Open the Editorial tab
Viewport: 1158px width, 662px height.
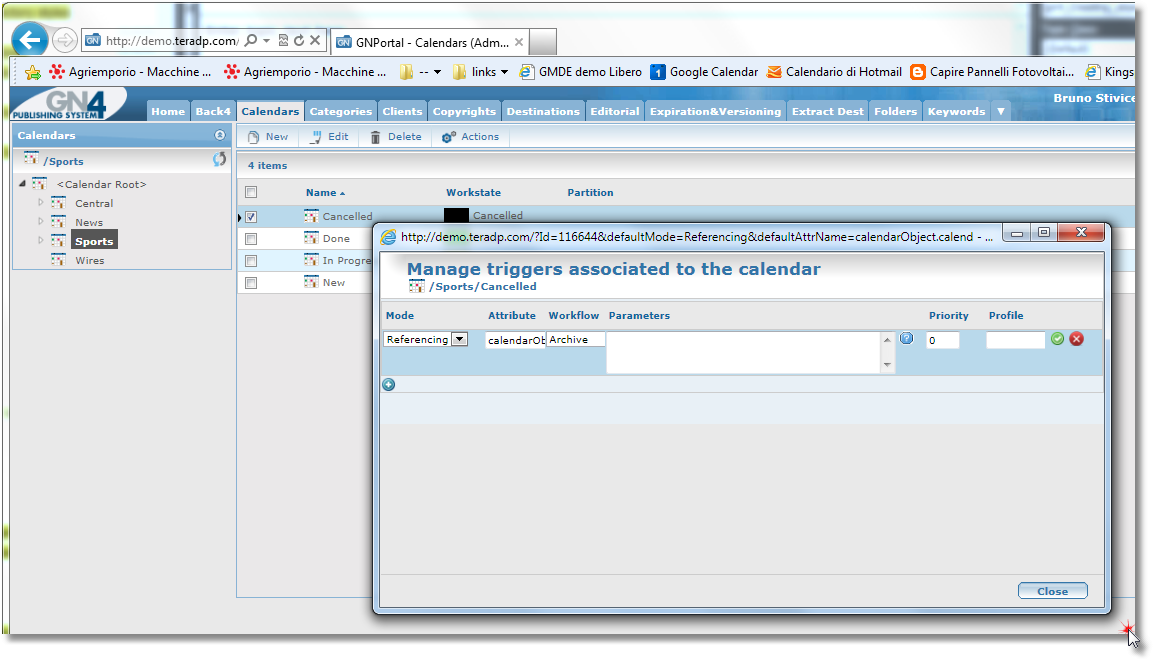614,111
